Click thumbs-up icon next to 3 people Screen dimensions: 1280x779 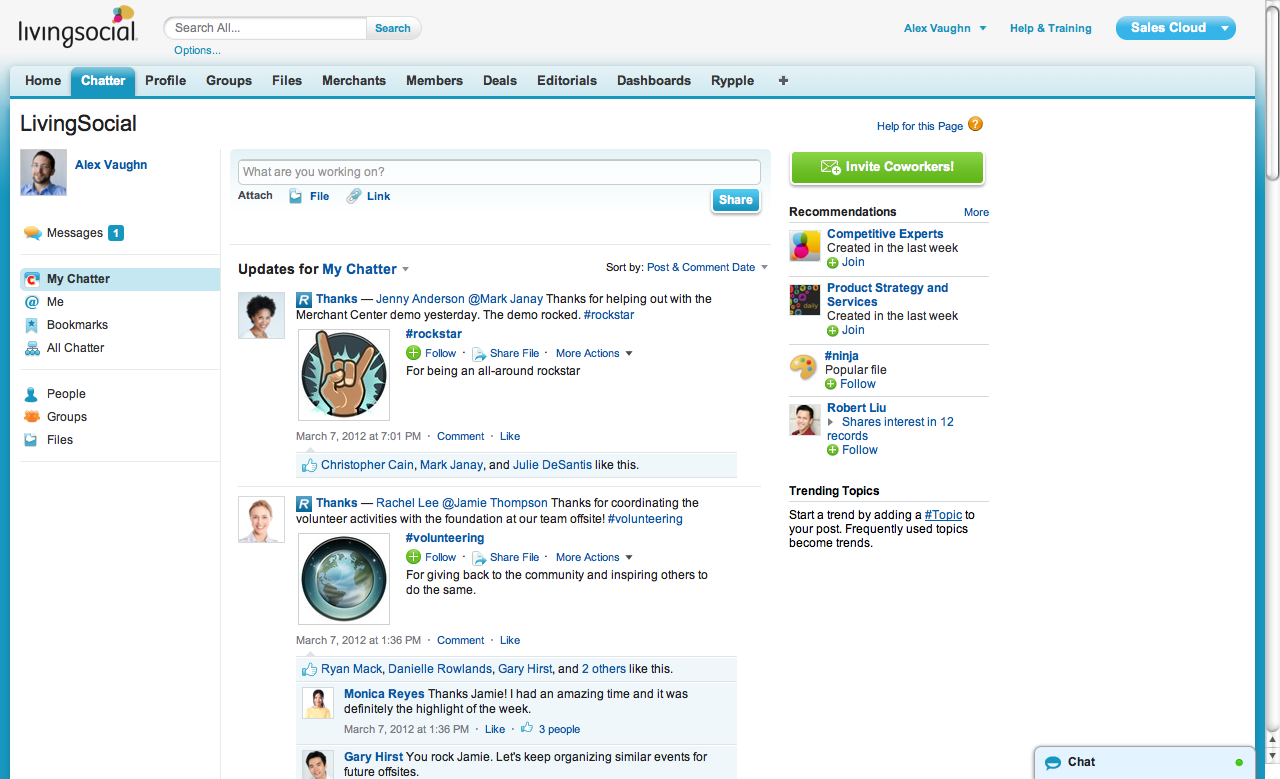(x=527, y=729)
